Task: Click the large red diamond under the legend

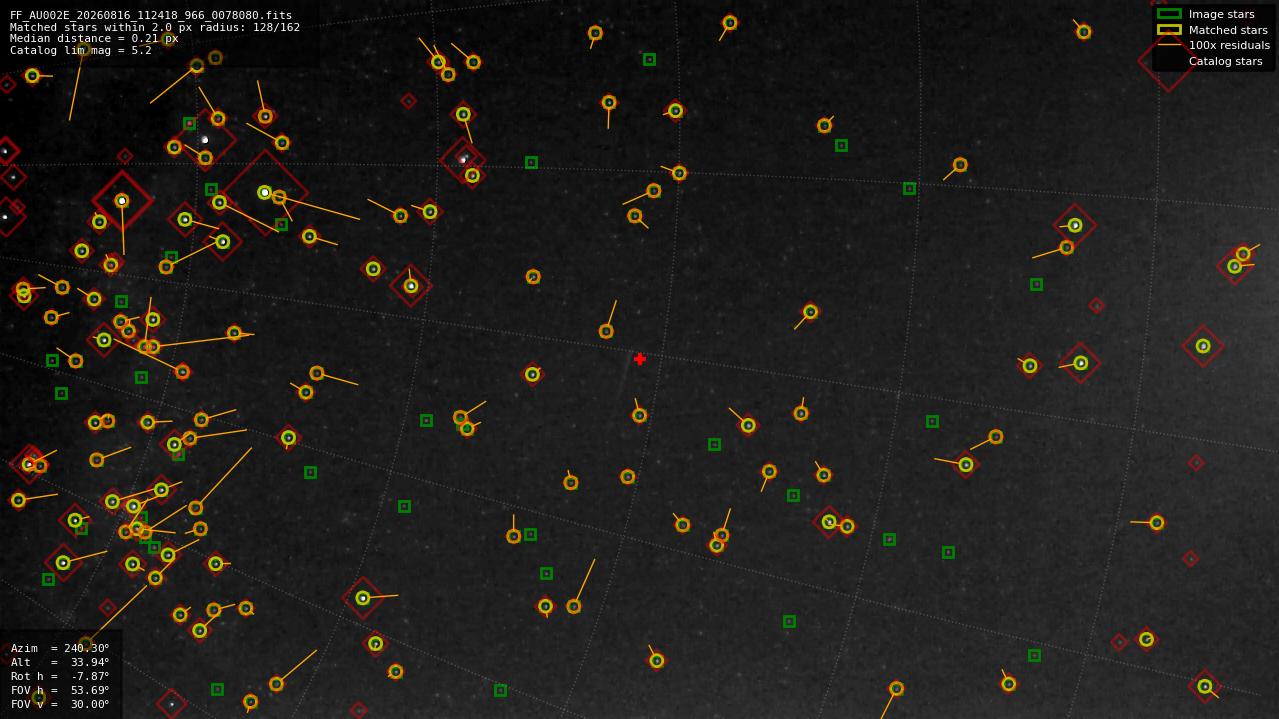Action: coord(1167,63)
